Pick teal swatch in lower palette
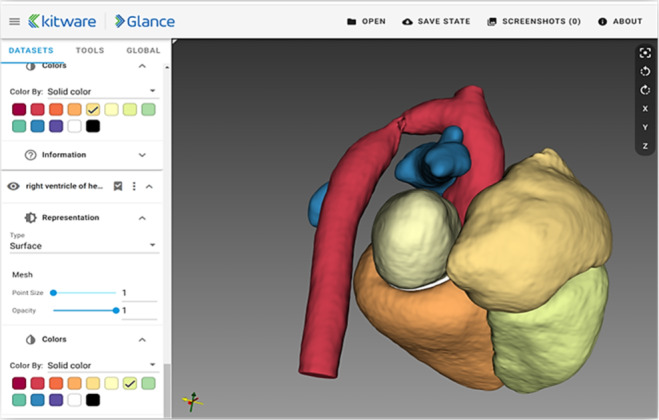The height and width of the screenshot is (420, 659). coord(19,399)
